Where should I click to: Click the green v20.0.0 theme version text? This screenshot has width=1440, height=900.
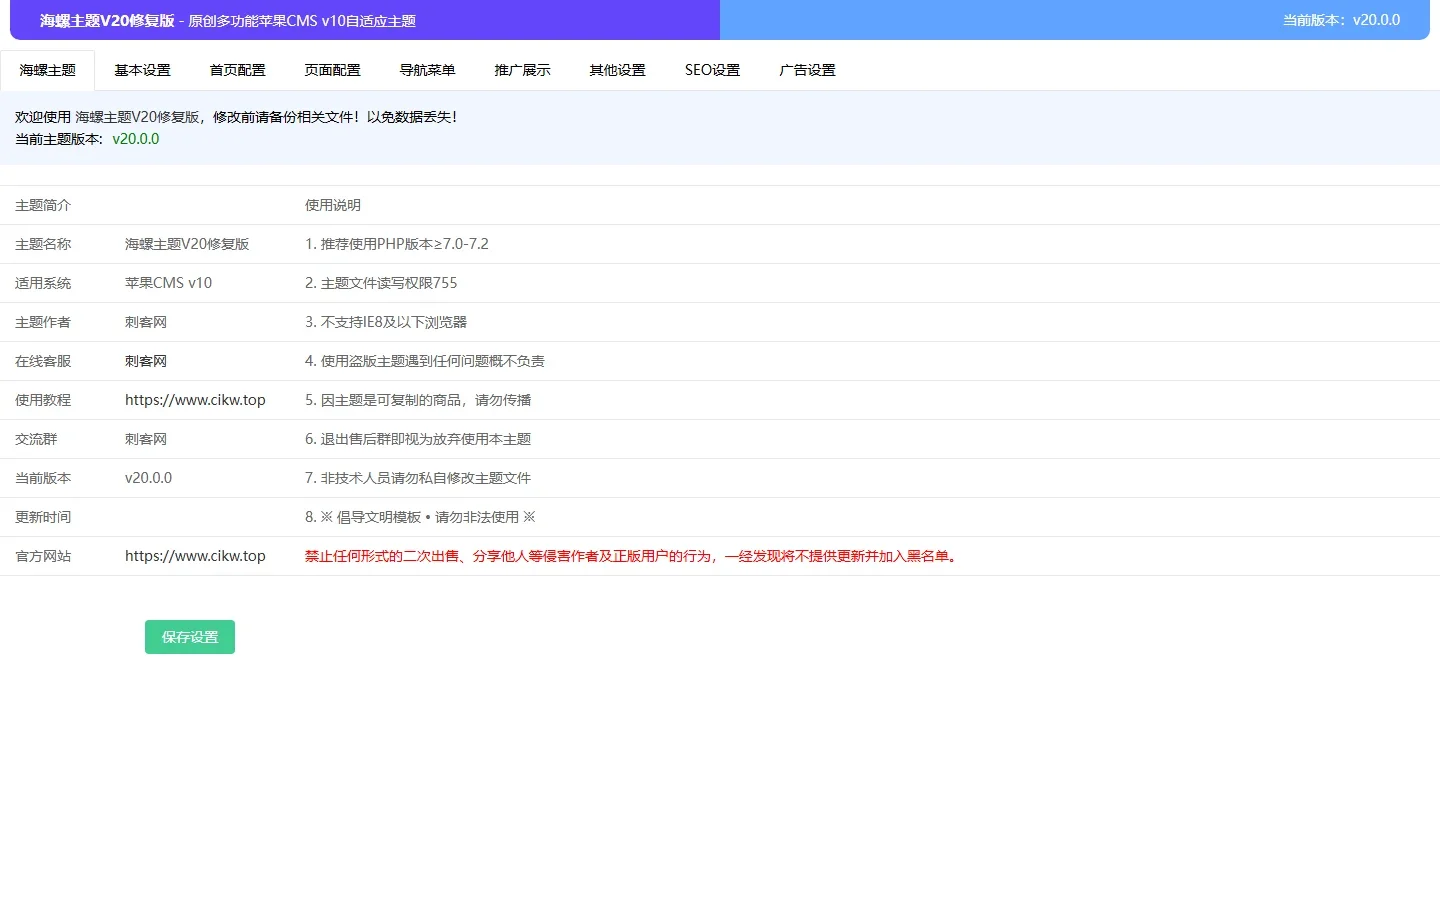[136, 139]
